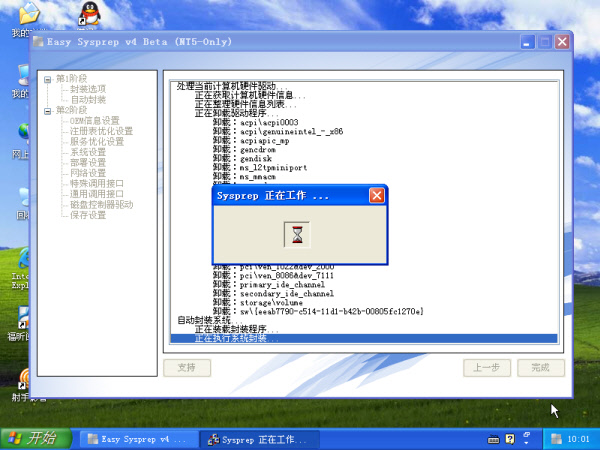Collapse the 第2阶段 tree node
Screen dimensions: 600x450
47,111
